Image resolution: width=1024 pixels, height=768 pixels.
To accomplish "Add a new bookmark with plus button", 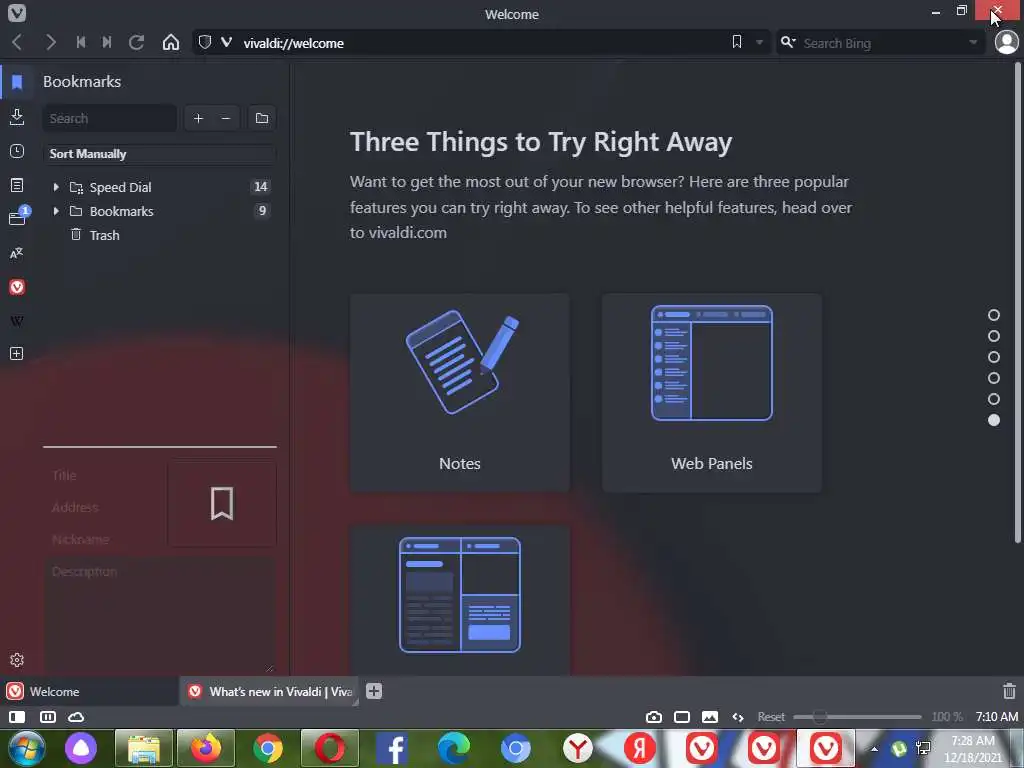I will (x=199, y=118).
